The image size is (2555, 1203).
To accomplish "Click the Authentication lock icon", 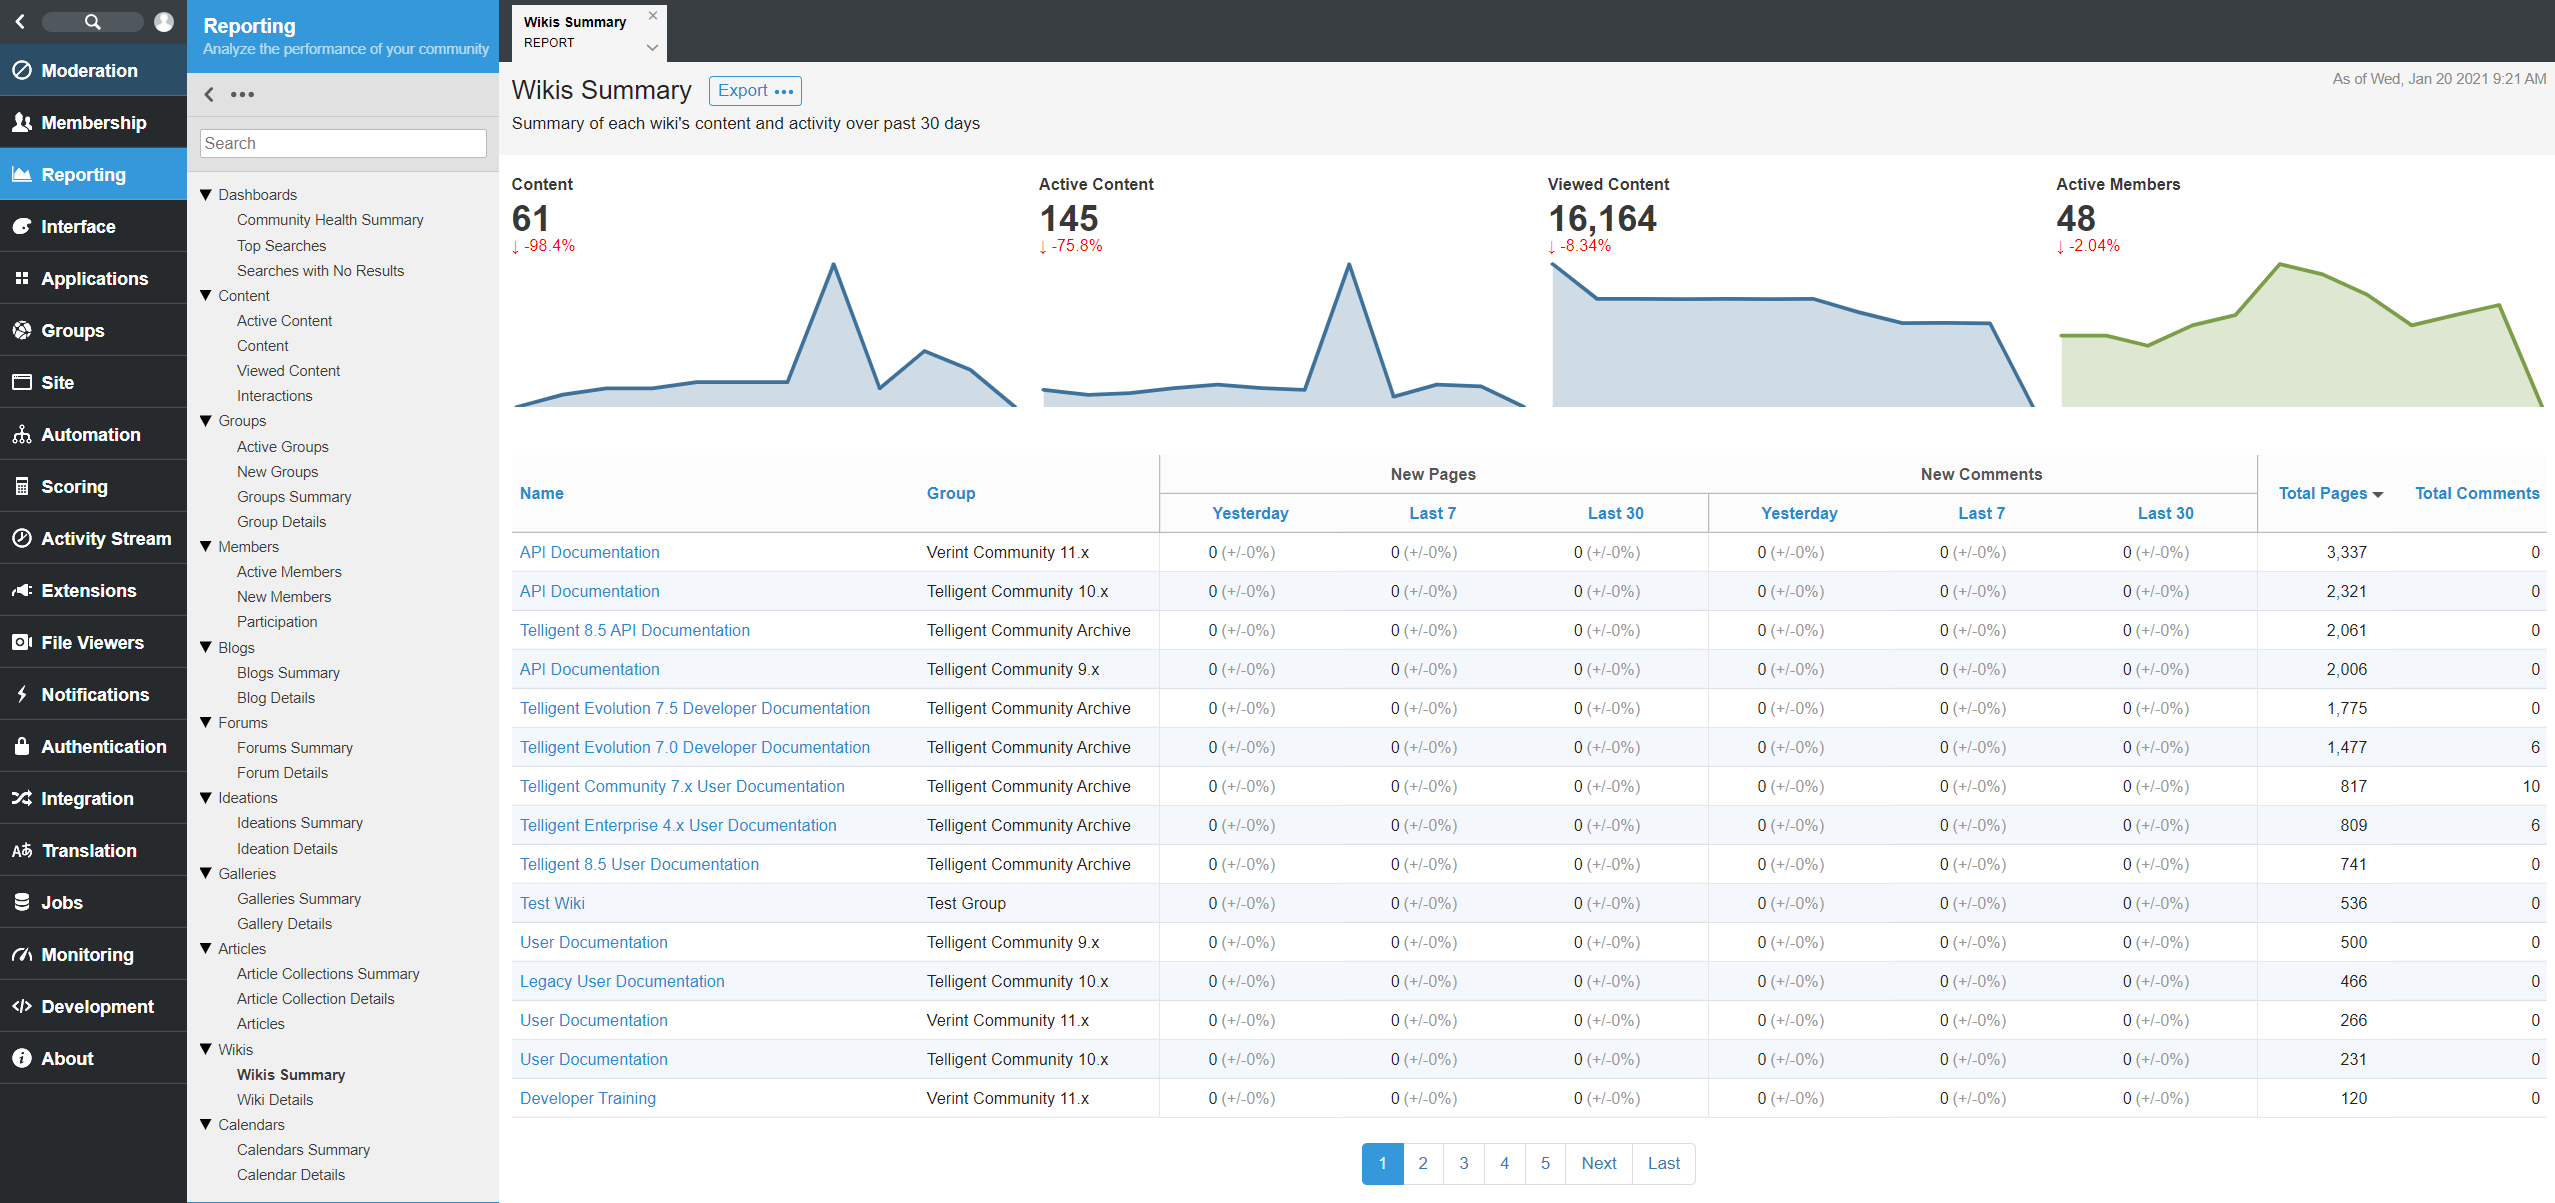I will [21, 746].
